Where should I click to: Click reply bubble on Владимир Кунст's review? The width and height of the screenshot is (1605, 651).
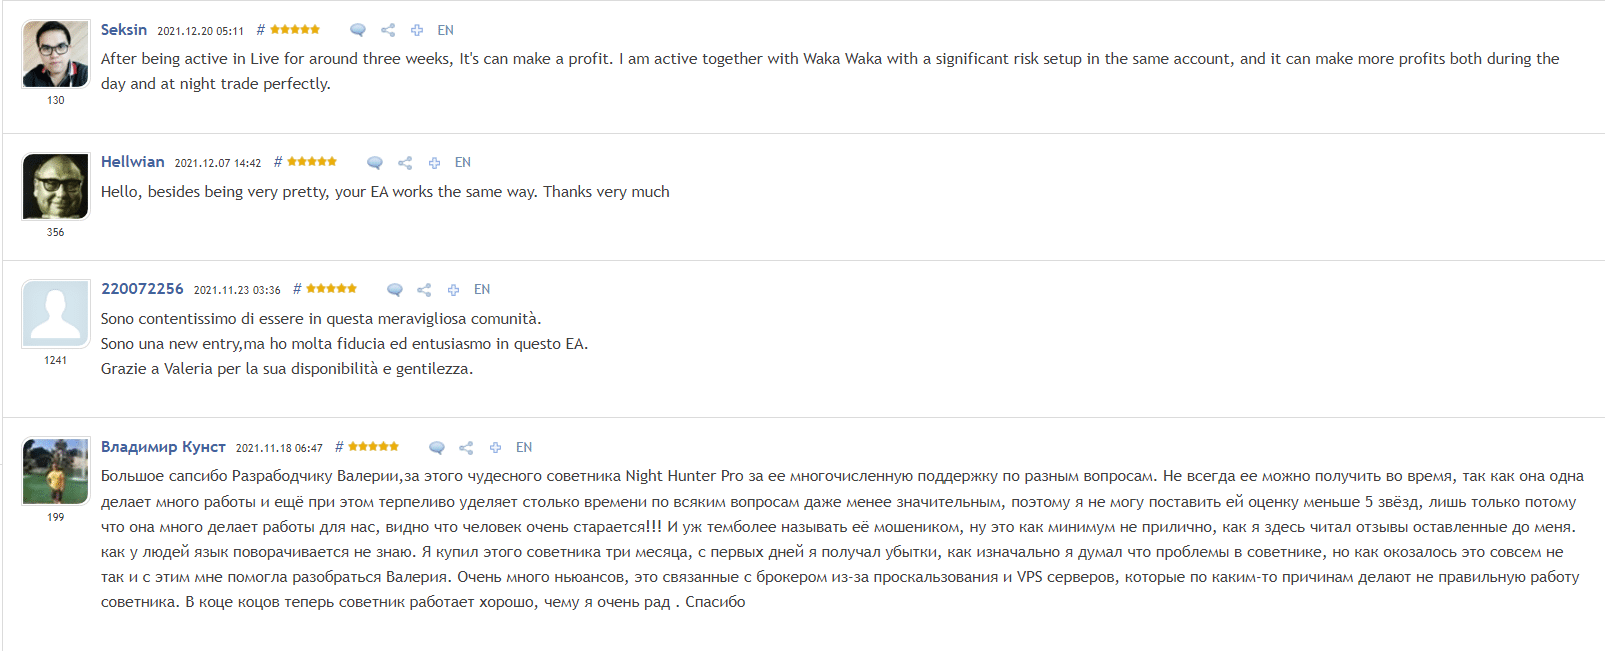pos(437,448)
